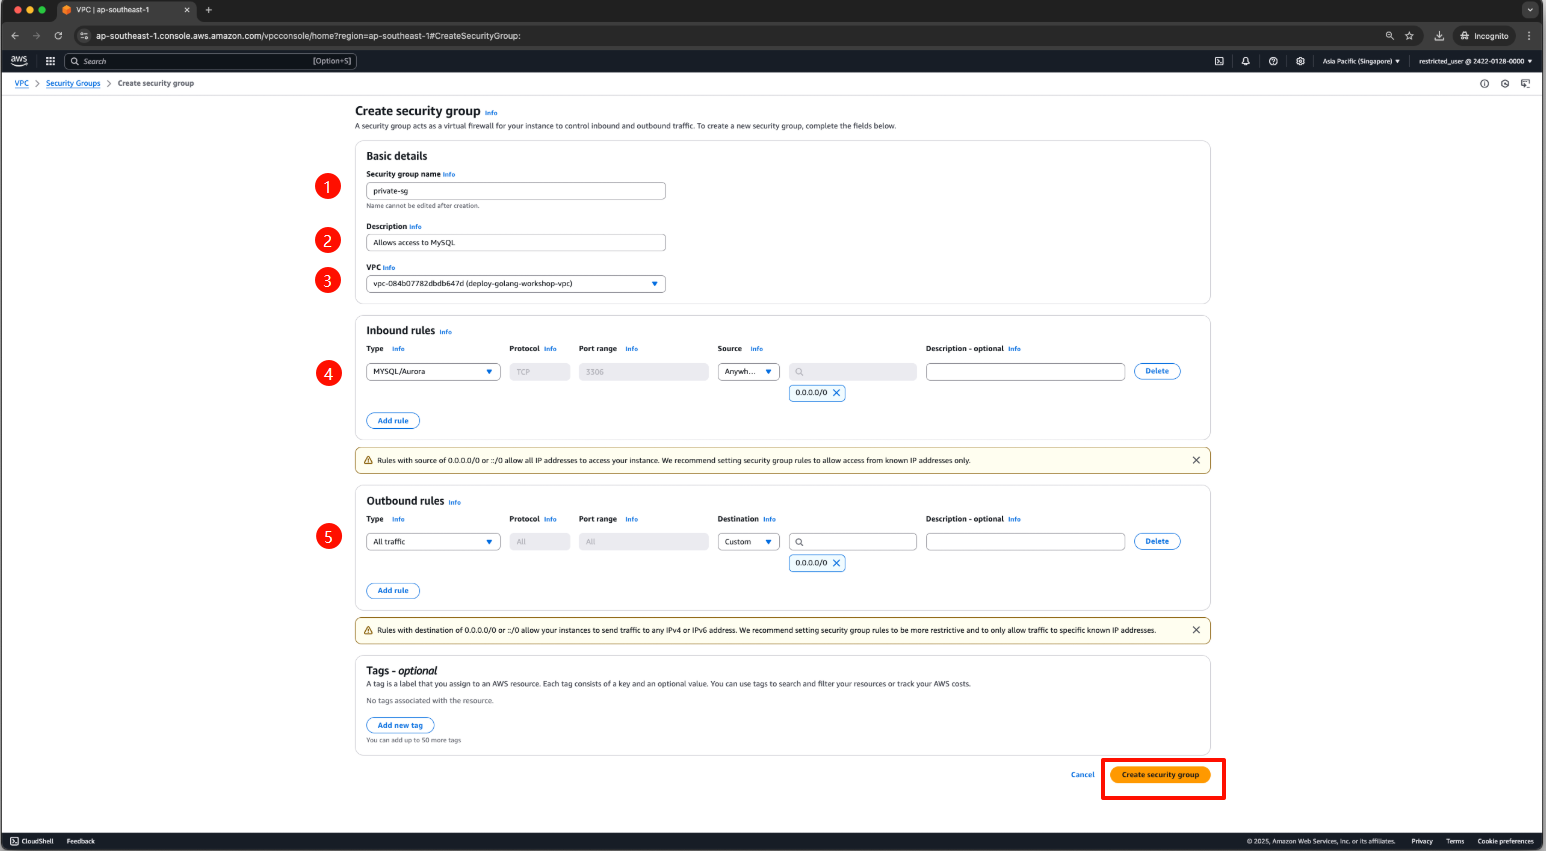Open the help question mark menu
The height and width of the screenshot is (851, 1546).
click(1273, 61)
